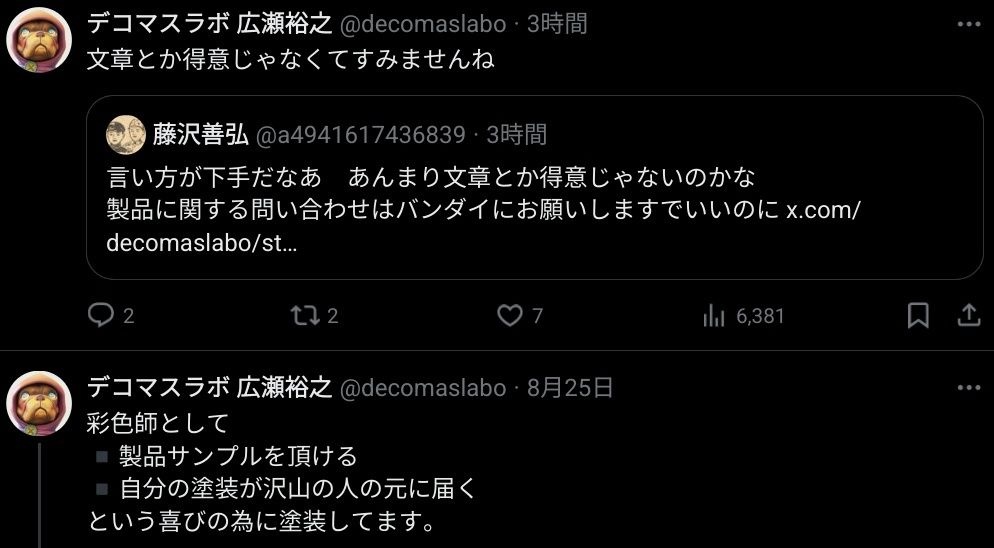Bookmark the first tweet
The height and width of the screenshot is (548, 994).
pyautogui.click(x=918, y=315)
